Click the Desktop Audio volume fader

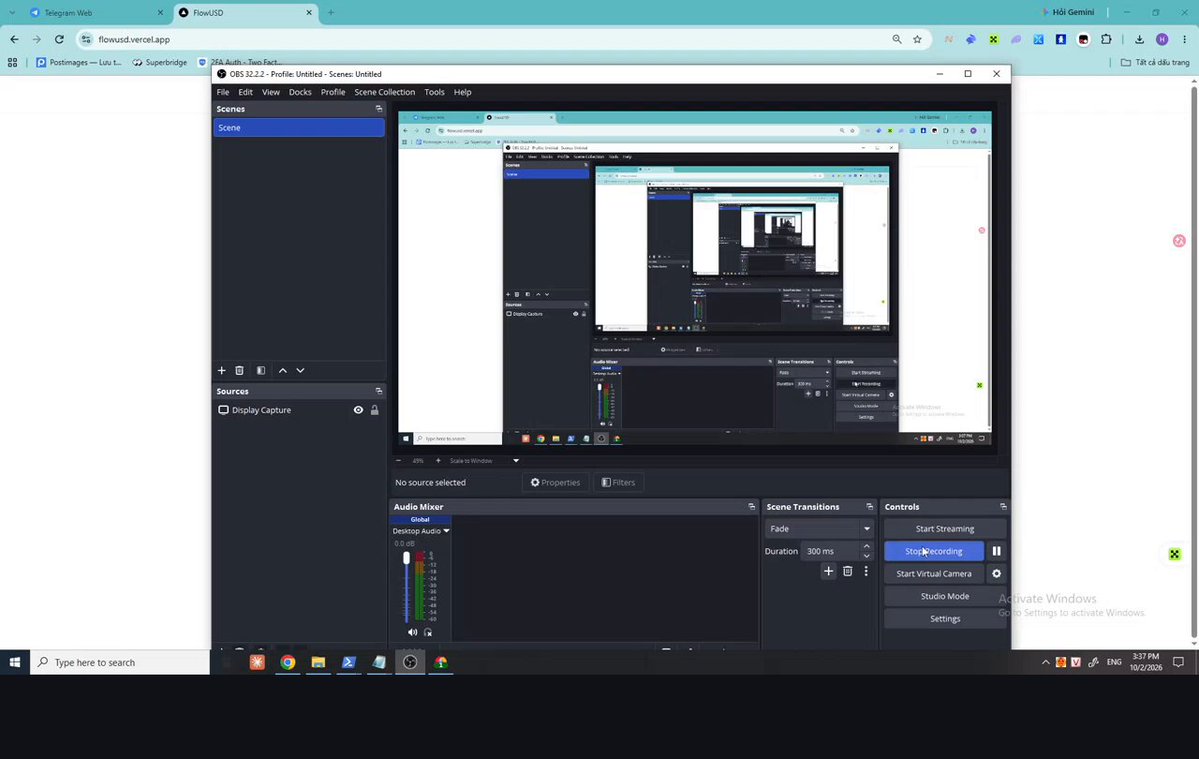[x=406, y=558]
